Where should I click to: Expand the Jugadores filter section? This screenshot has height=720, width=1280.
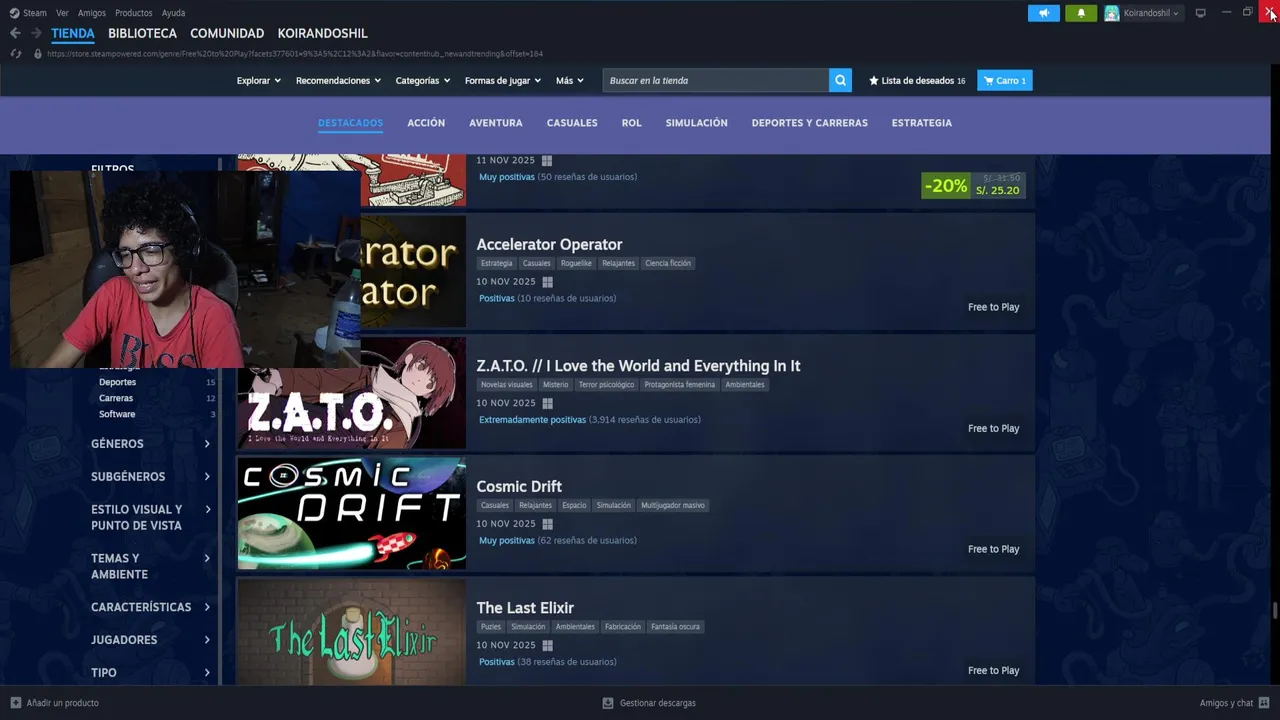[151, 640]
